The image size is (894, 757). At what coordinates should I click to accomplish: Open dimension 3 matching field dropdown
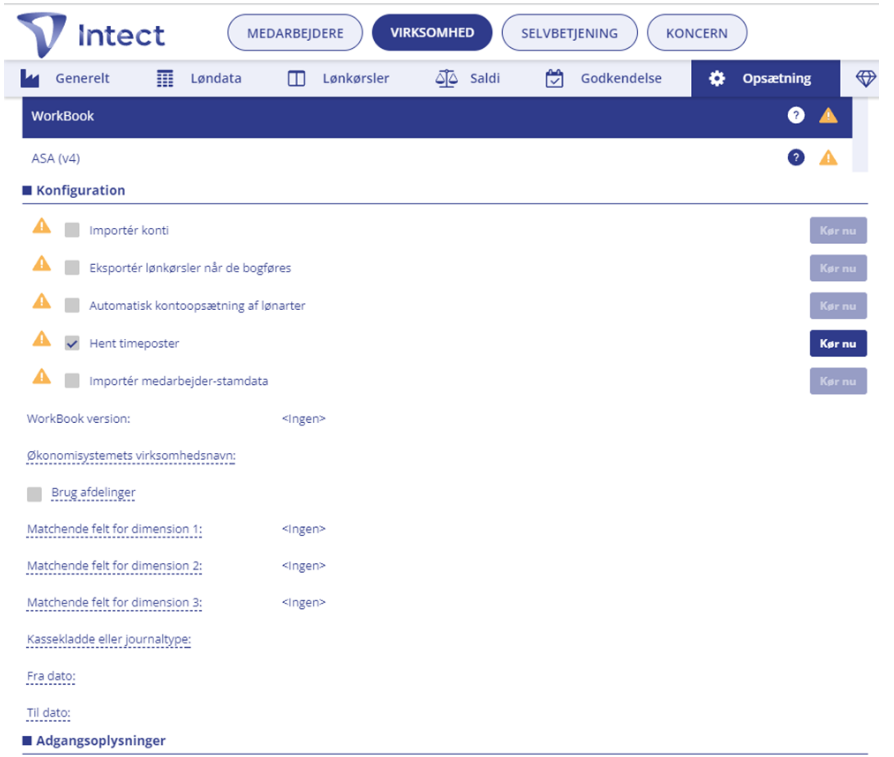[303, 603]
